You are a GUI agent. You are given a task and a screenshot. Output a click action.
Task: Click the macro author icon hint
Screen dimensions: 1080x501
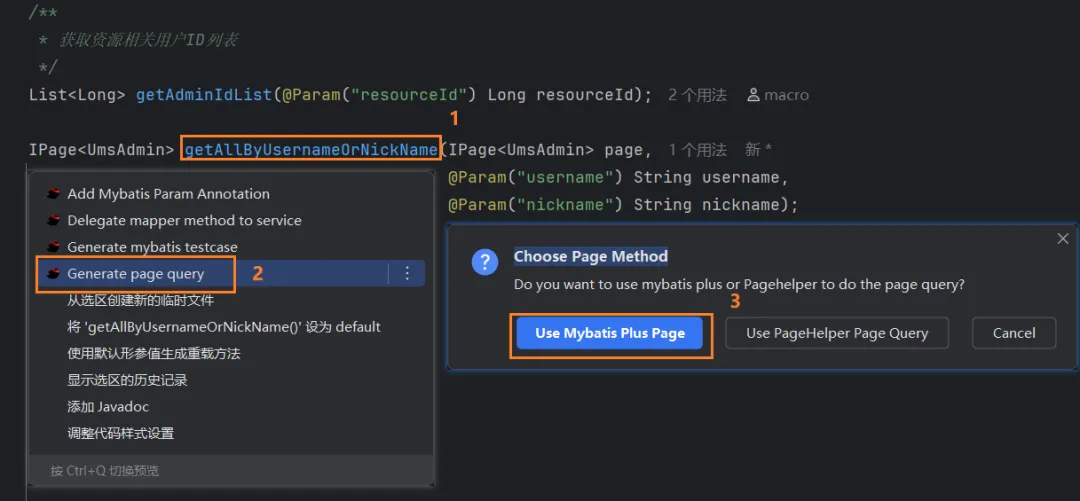point(753,95)
